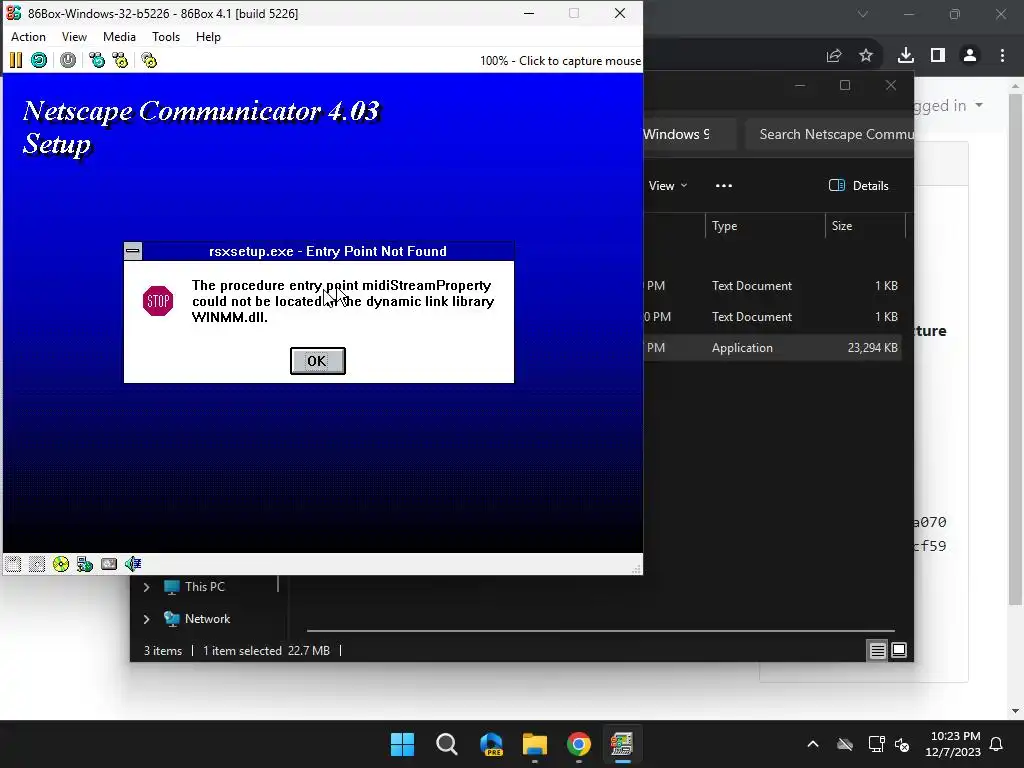Click the hard disk status icon
Image resolution: width=1024 pixels, height=768 pixels.
(109, 564)
